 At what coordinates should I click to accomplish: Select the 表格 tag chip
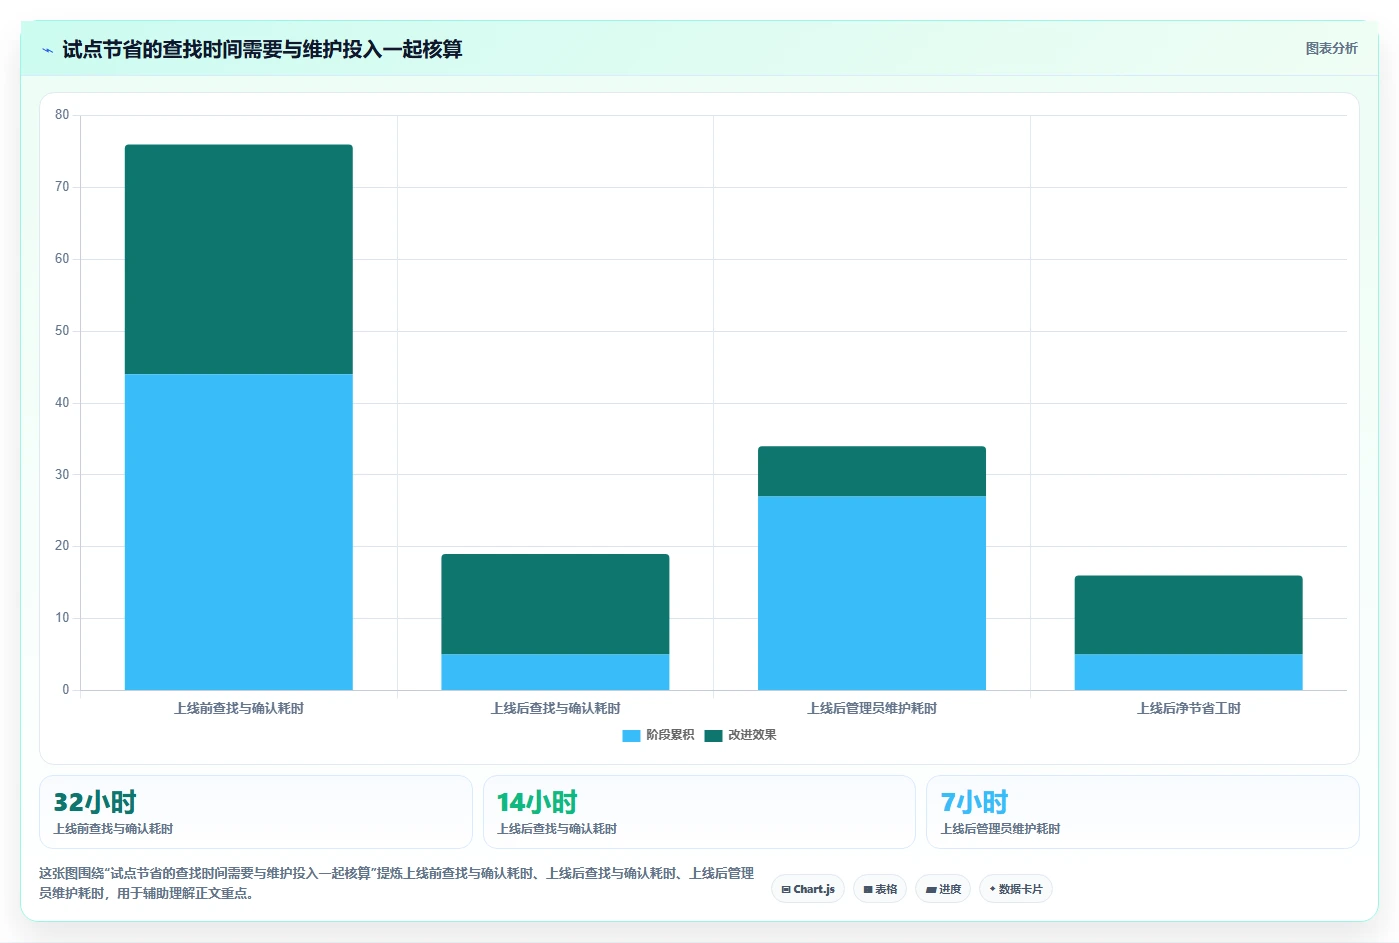tap(880, 889)
